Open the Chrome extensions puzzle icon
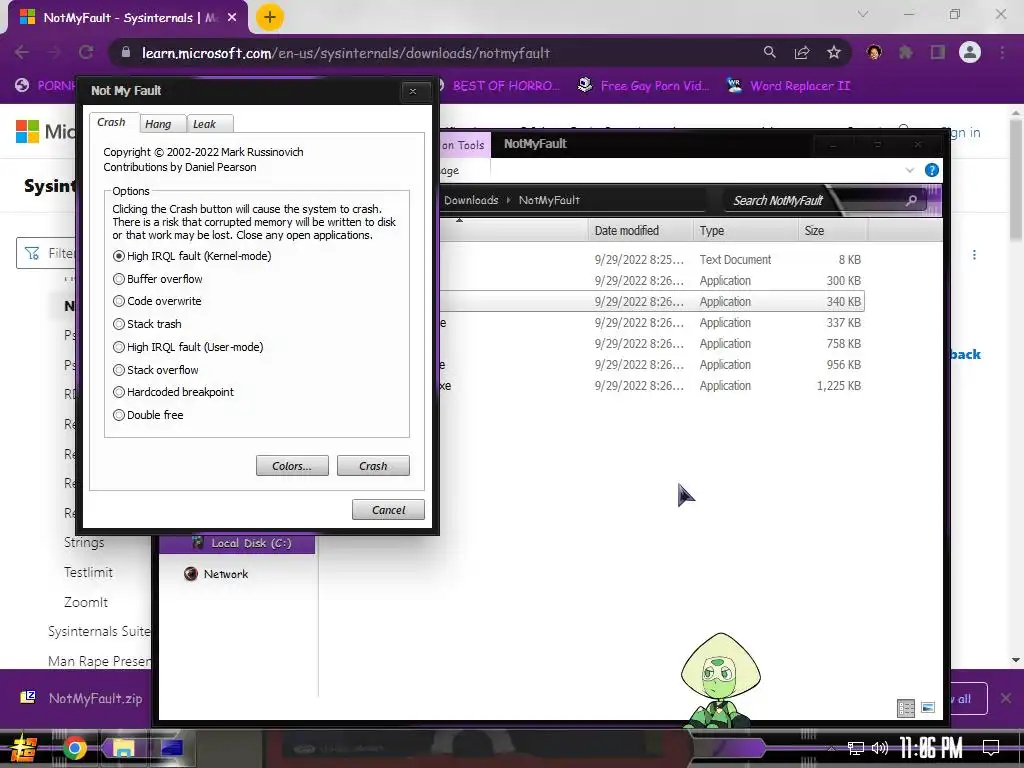 [x=906, y=53]
